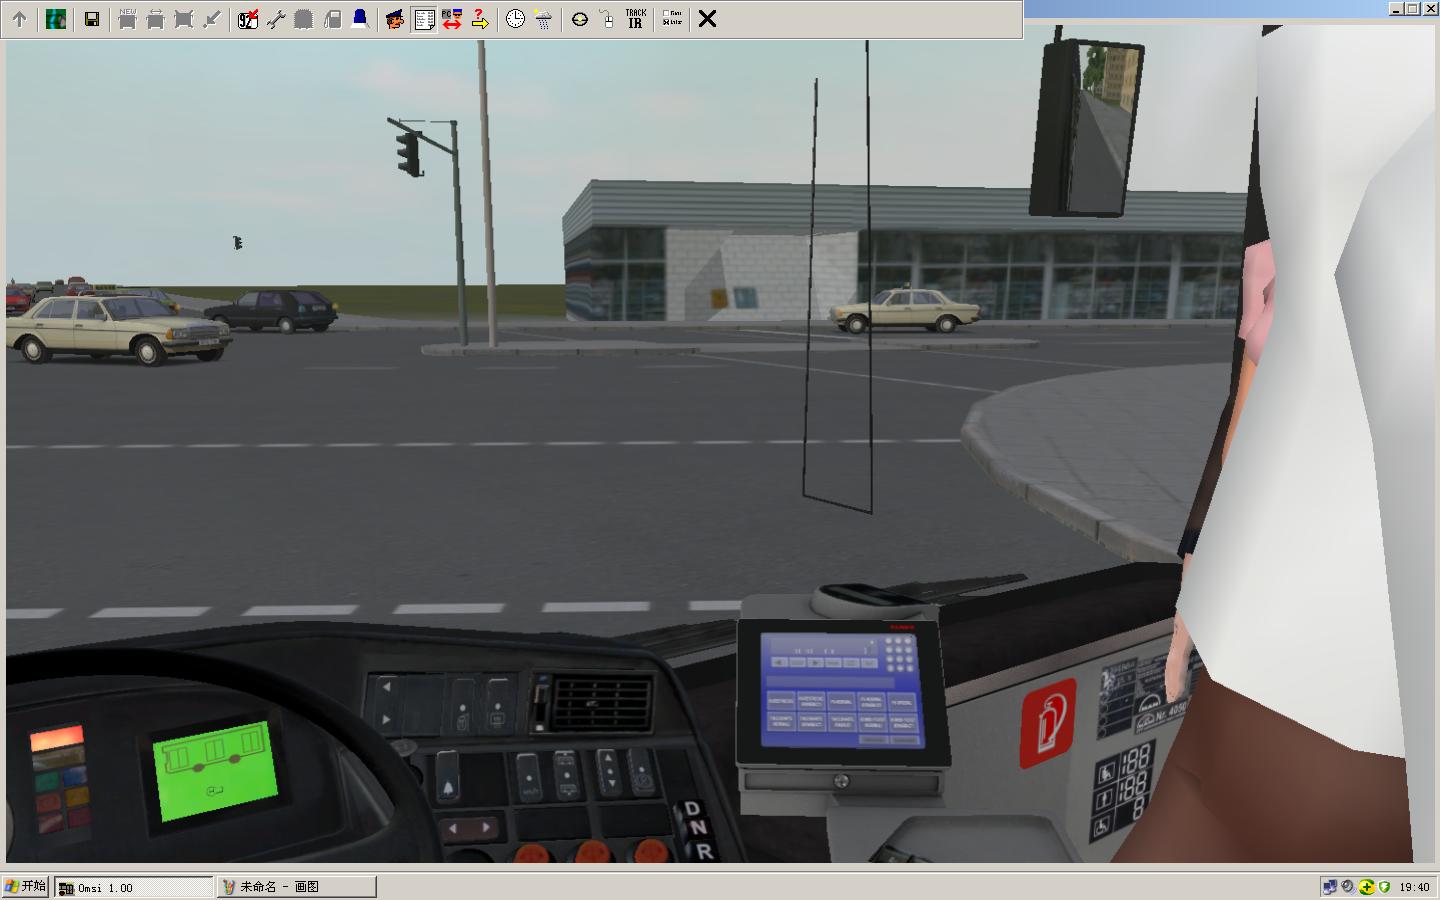
Task: Switch to Omsi 1.00 taskbar item
Action: pos(134,887)
